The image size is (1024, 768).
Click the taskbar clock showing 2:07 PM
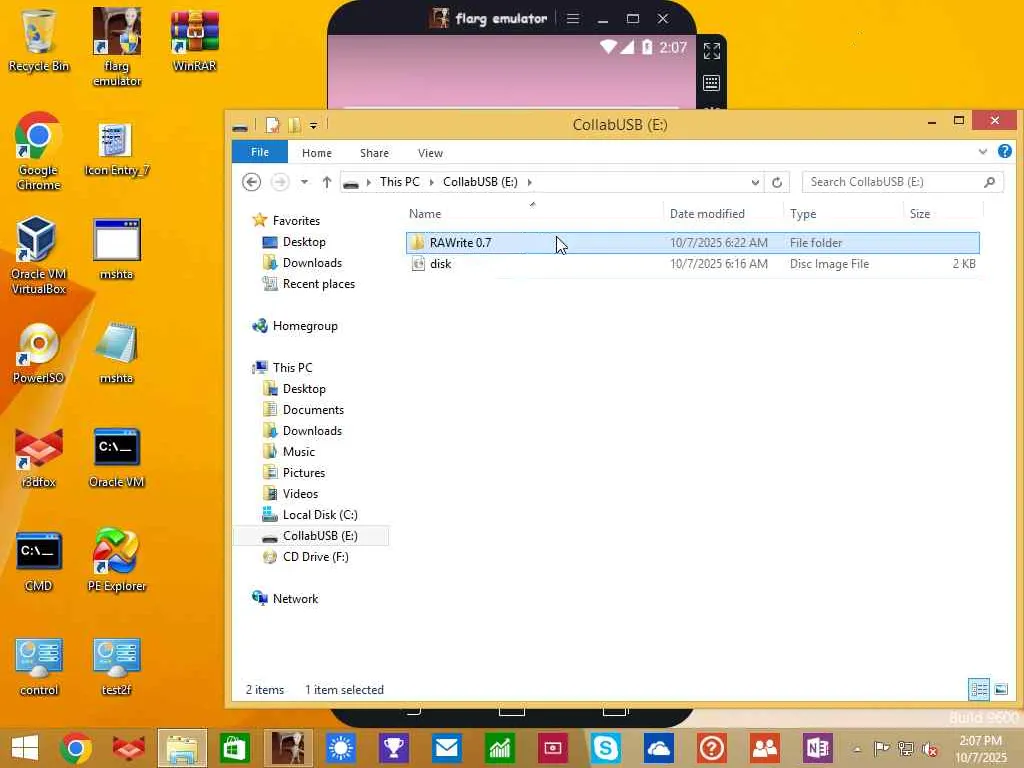coord(981,749)
